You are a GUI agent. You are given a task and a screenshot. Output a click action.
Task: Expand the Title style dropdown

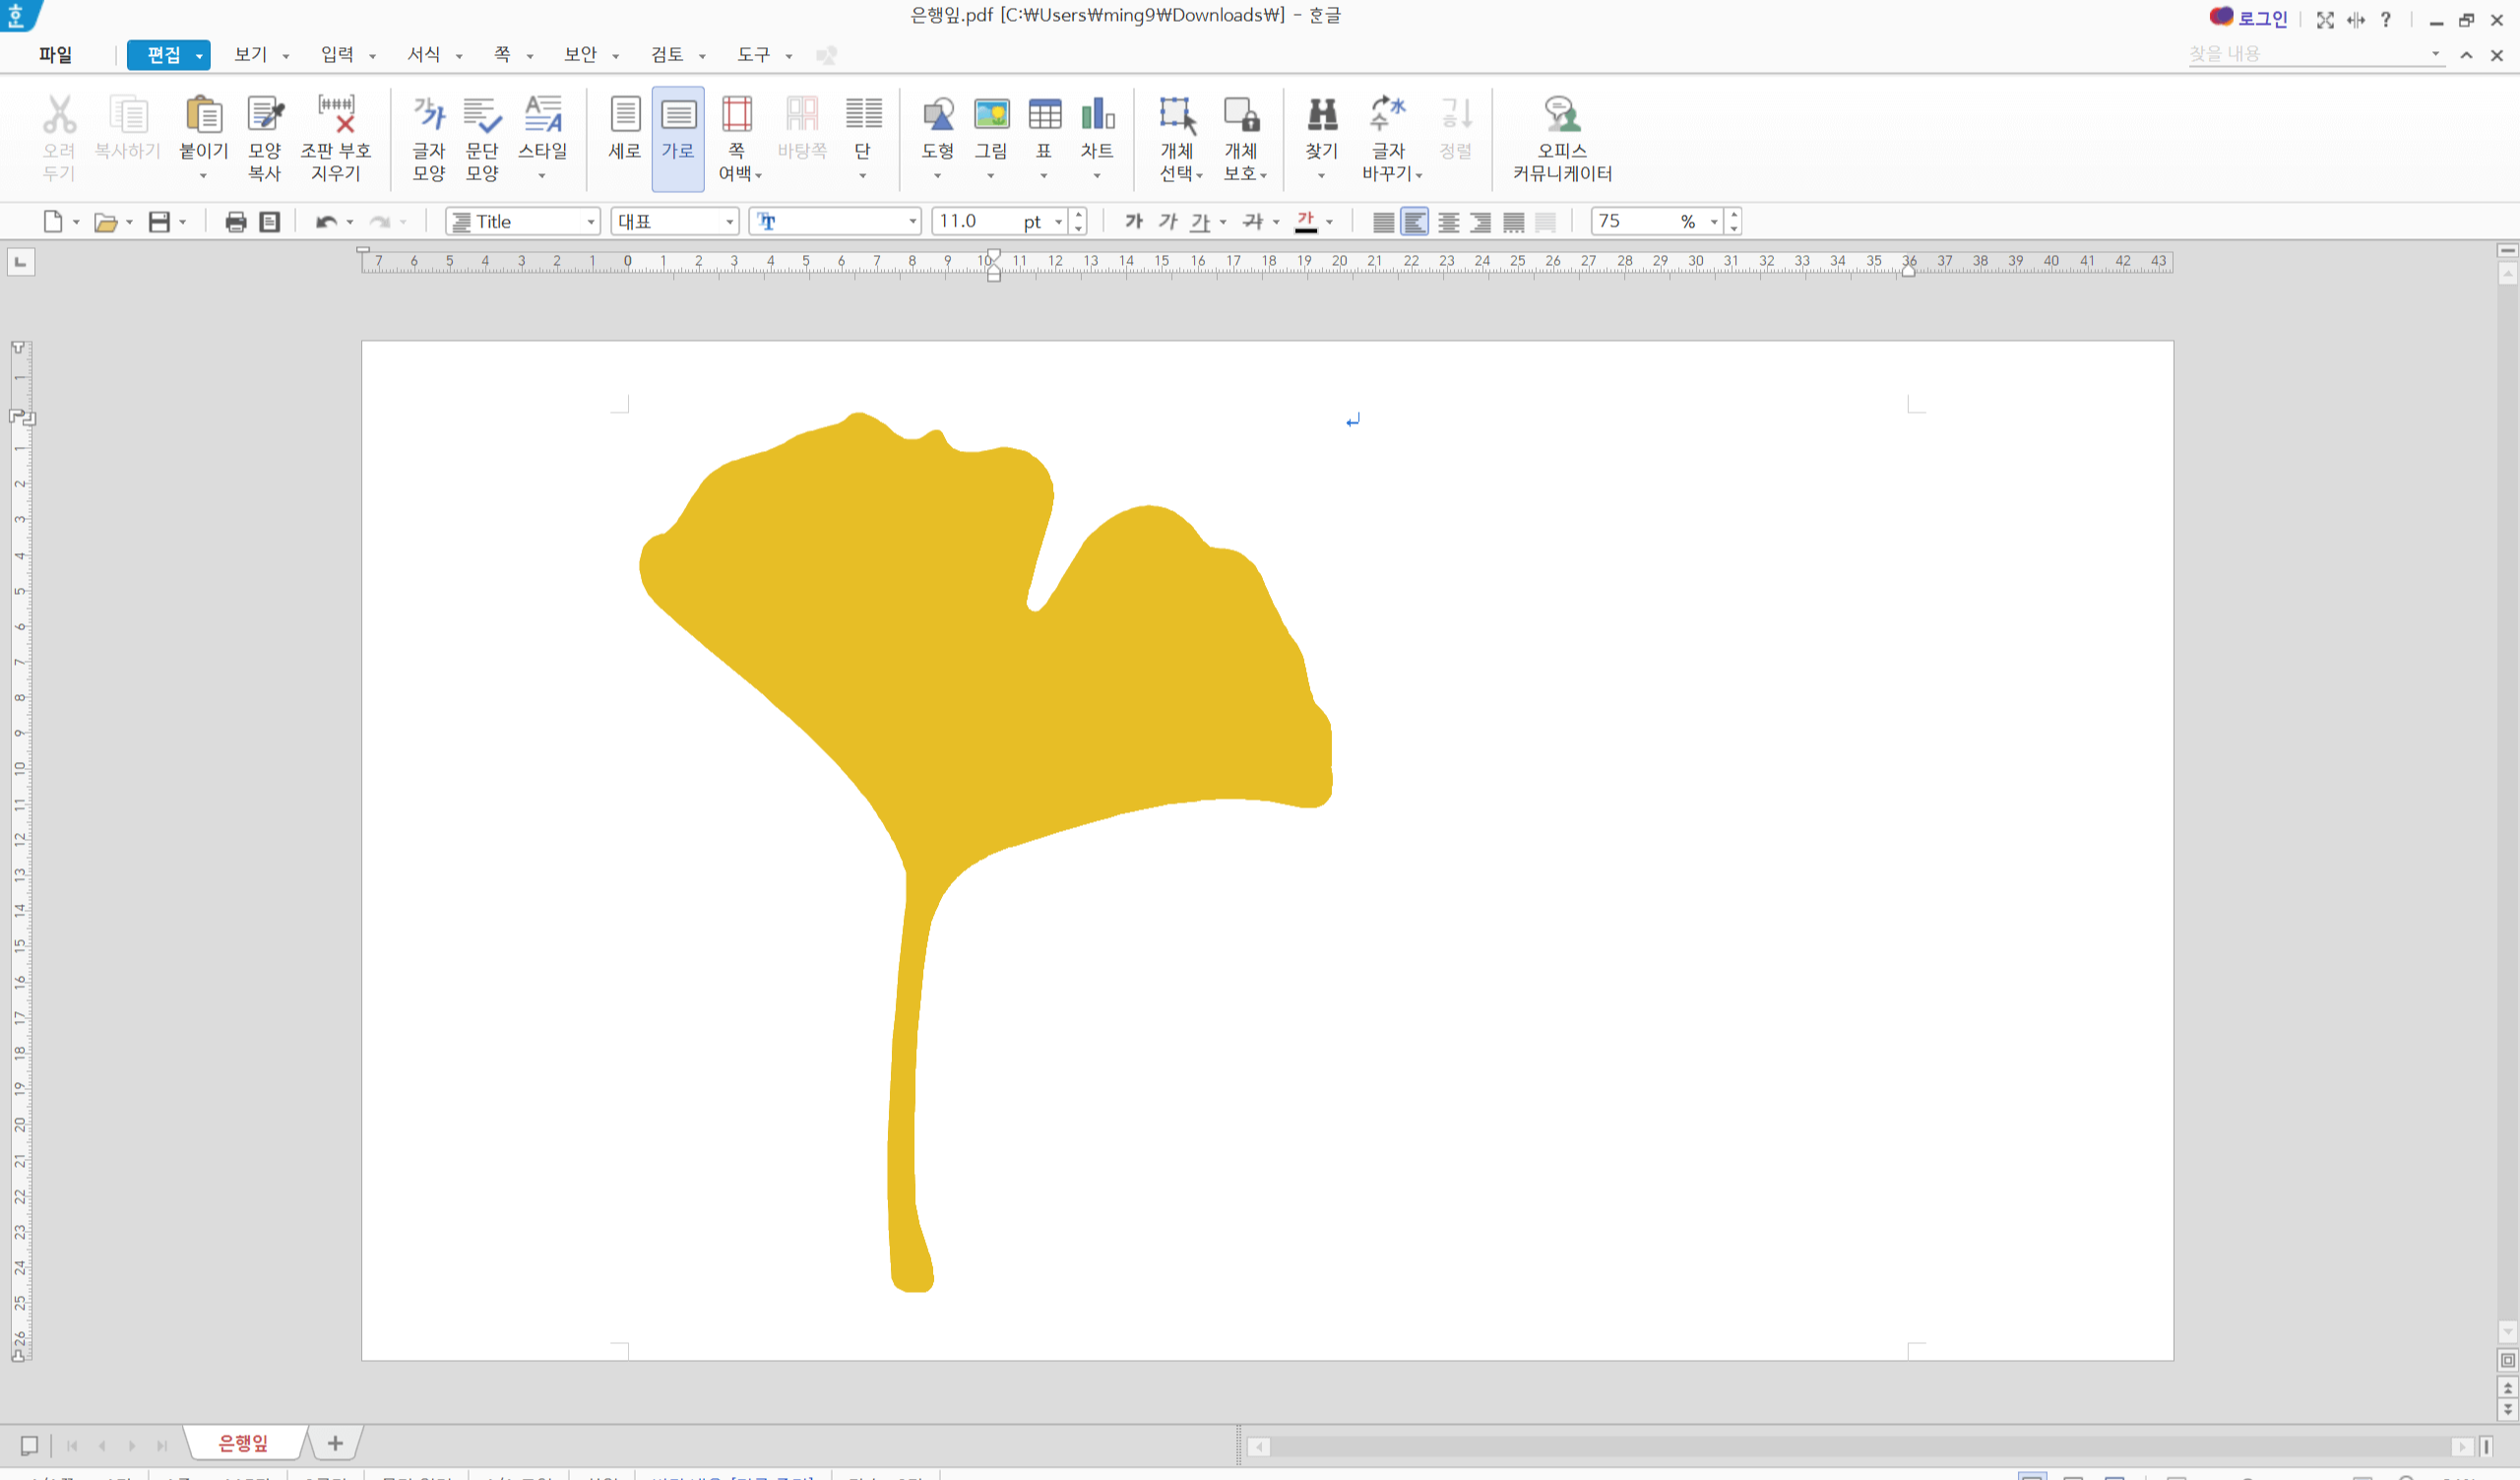[x=591, y=222]
